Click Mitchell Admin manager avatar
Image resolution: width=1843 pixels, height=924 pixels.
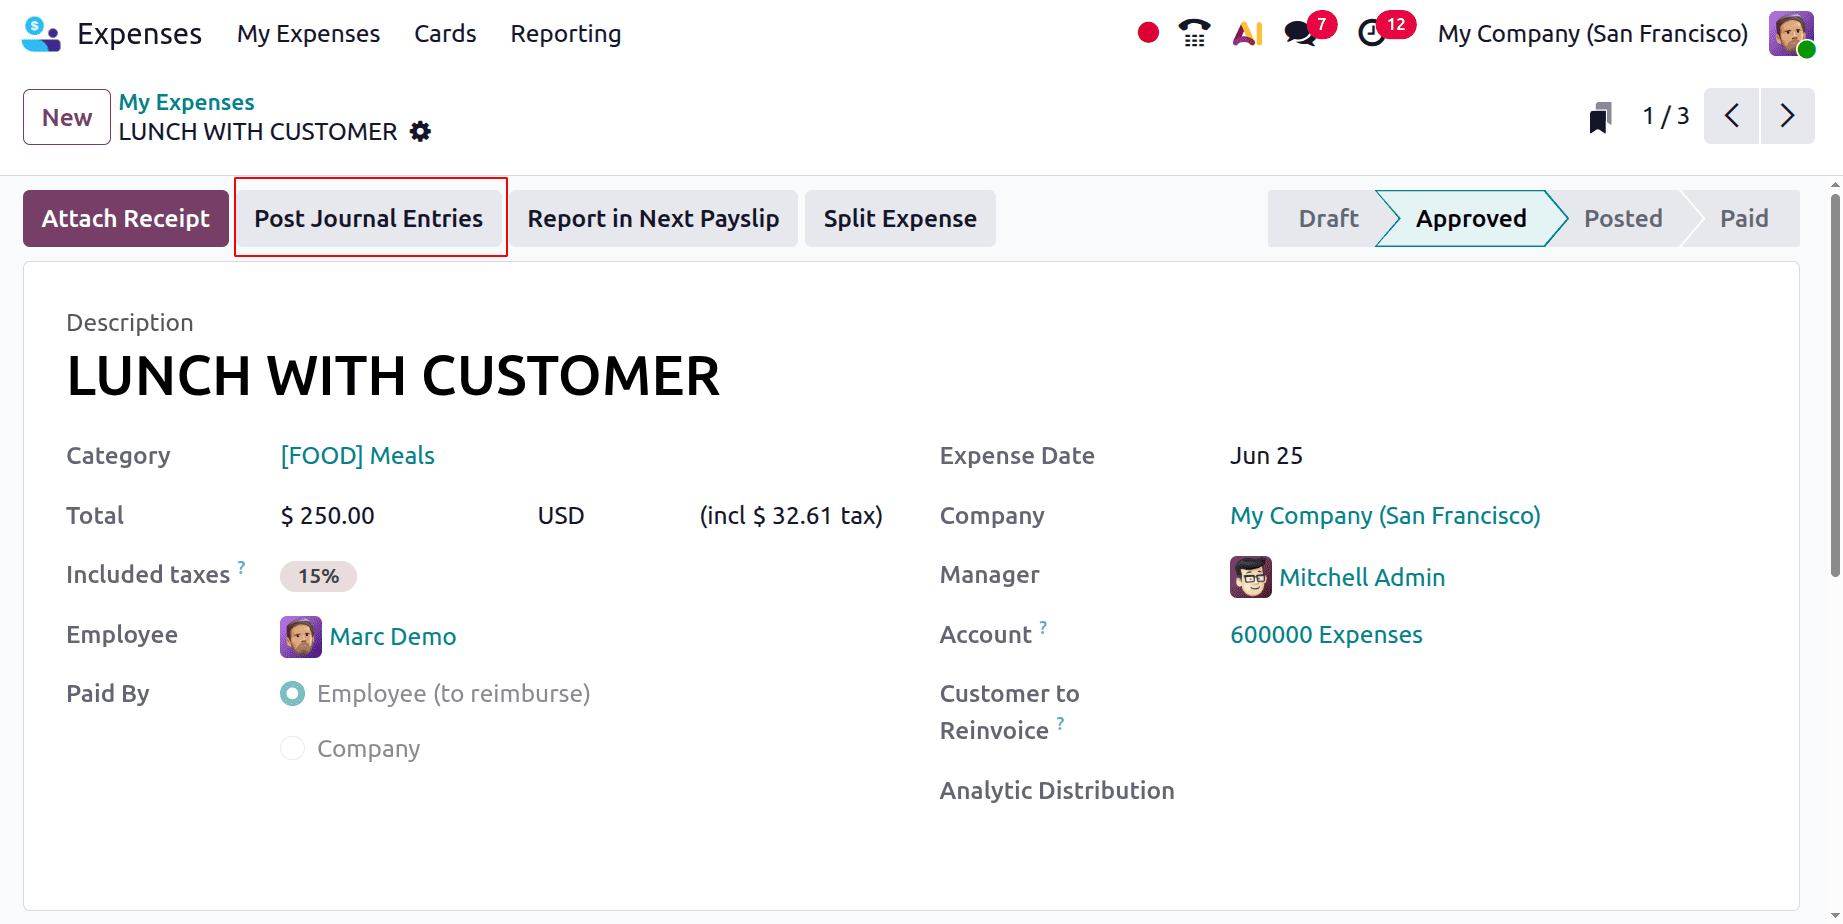(x=1251, y=577)
